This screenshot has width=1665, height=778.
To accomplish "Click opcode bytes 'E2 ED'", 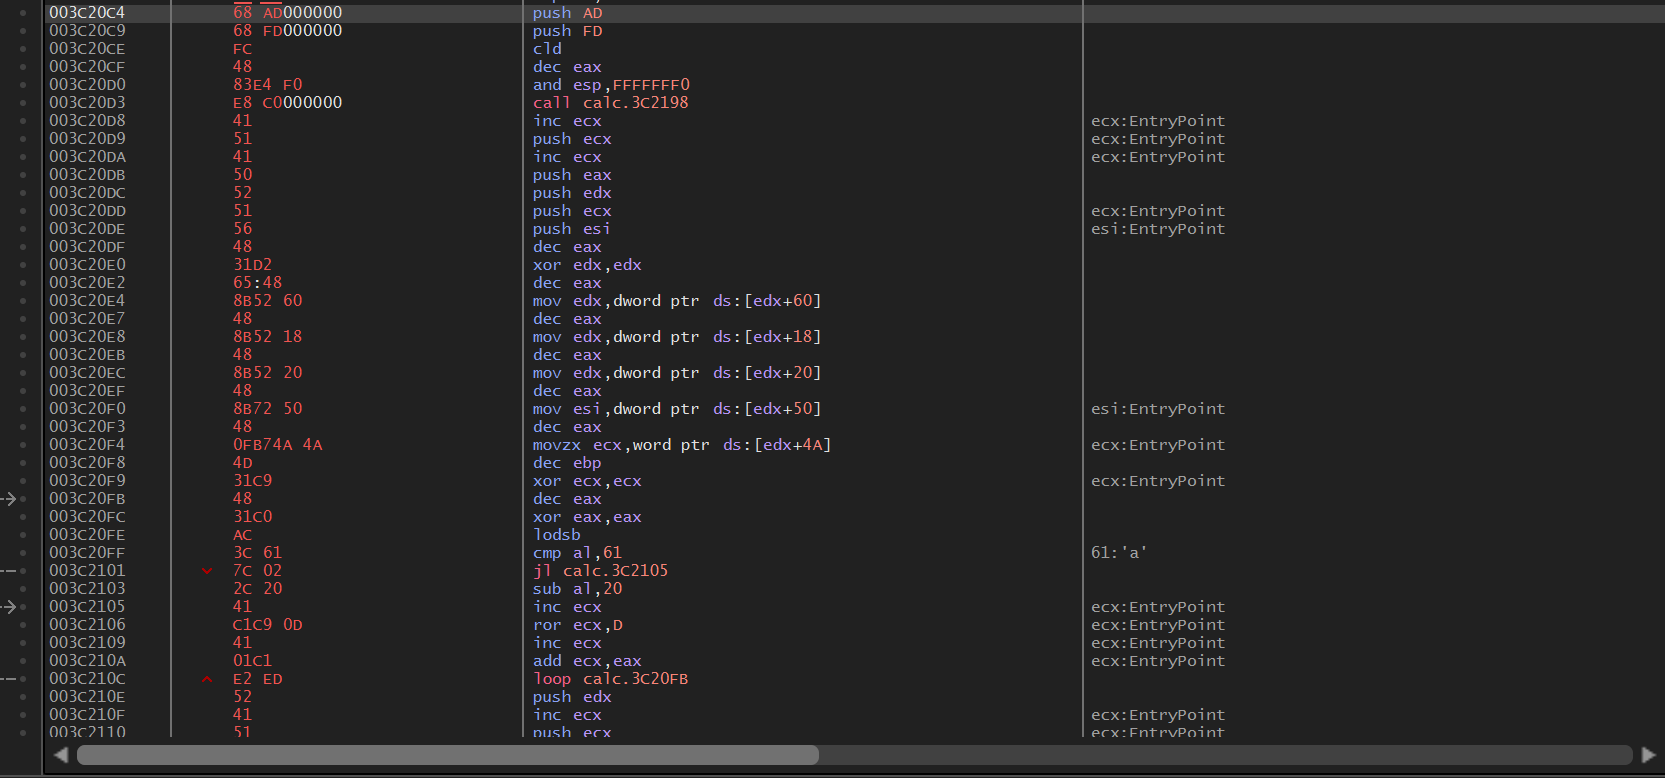I will pyautogui.click(x=257, y=679).
